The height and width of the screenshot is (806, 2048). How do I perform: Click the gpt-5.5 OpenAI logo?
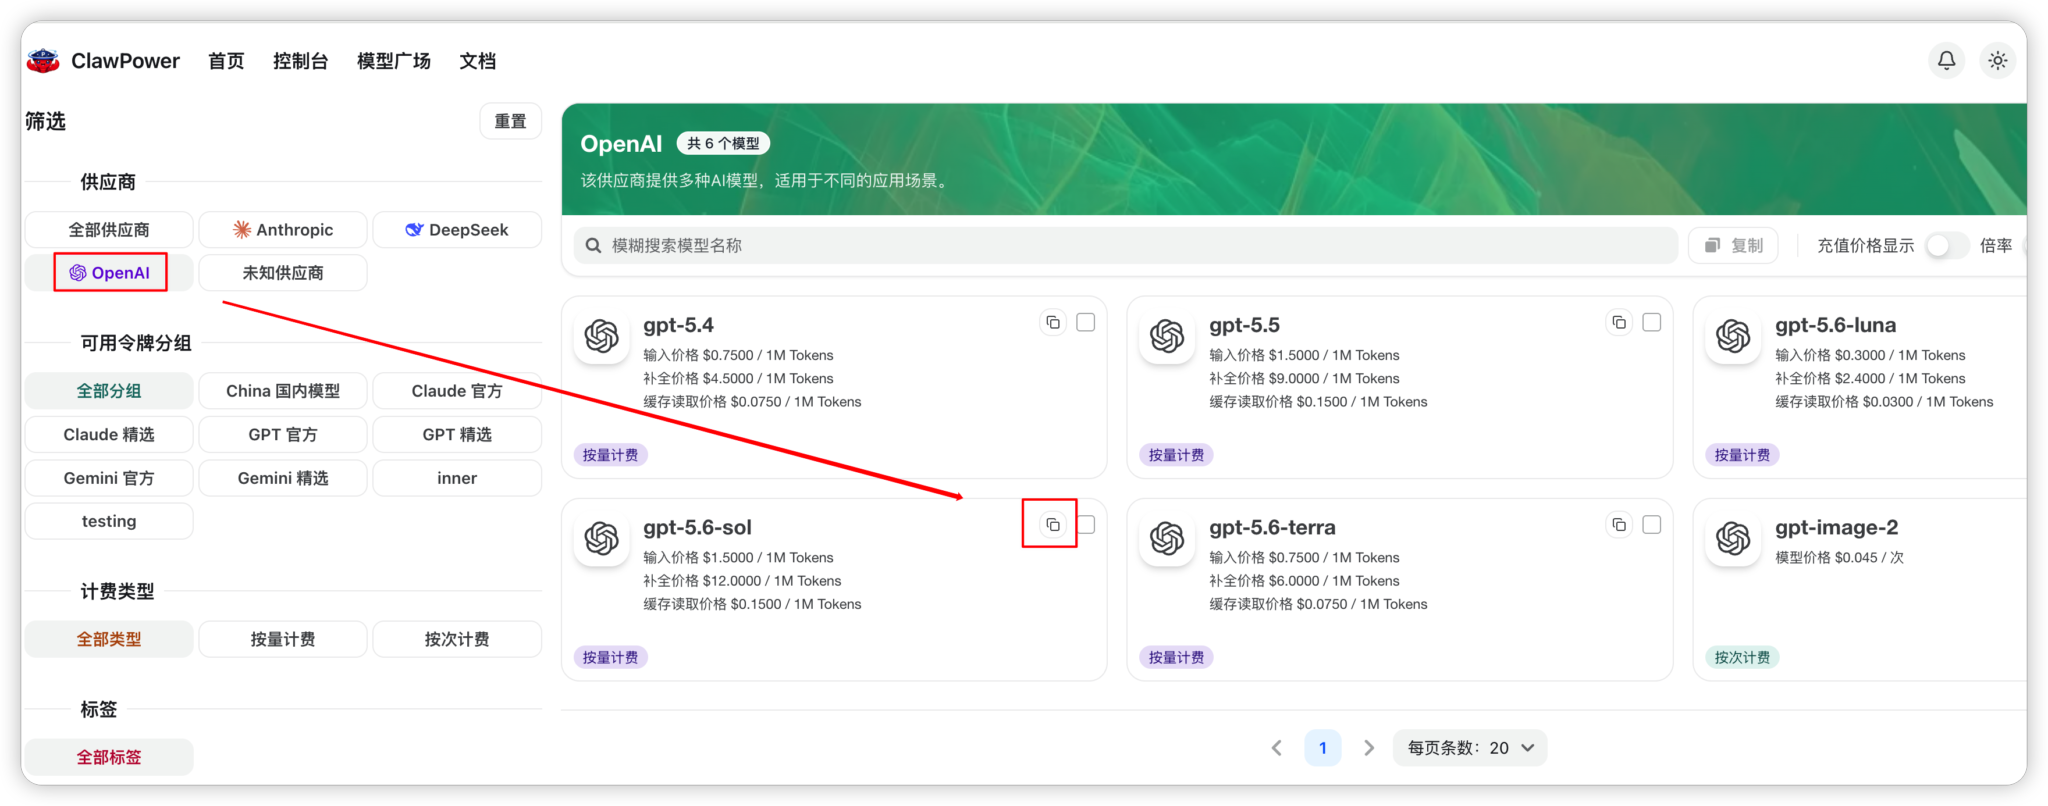point(1167,336)
